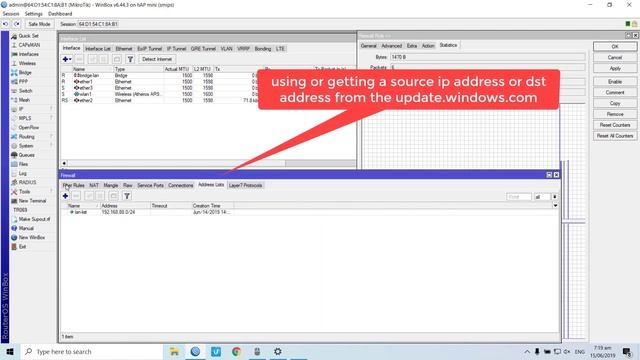Open OpenFlow in the sidebar

[28, 127]
